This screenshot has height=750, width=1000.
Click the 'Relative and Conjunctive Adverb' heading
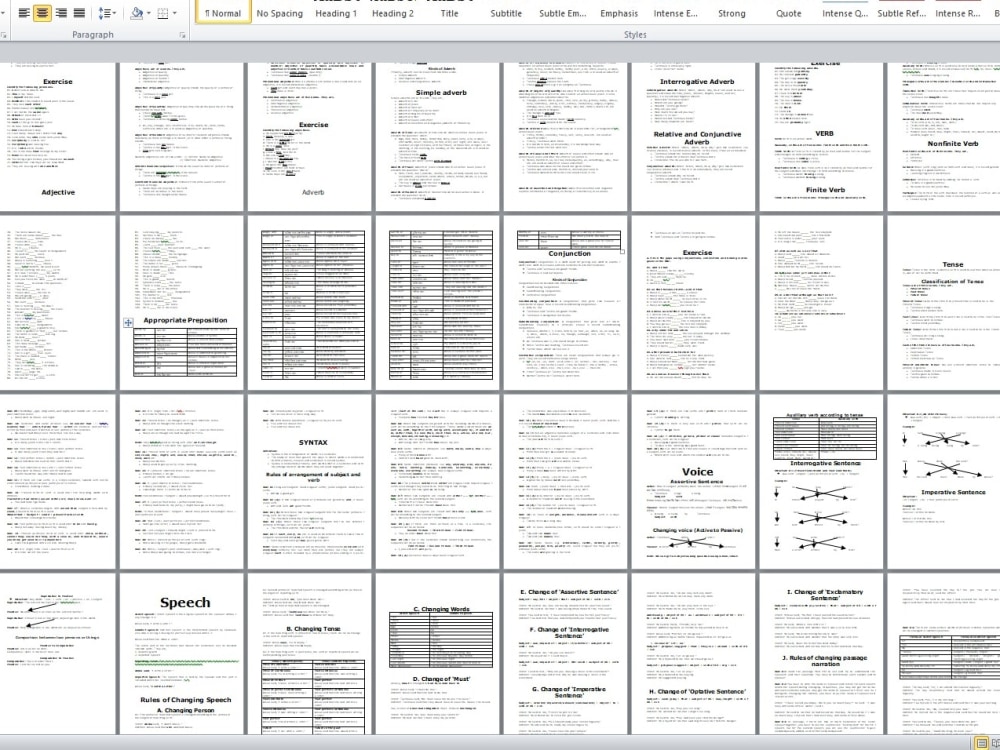pos(697,138)
